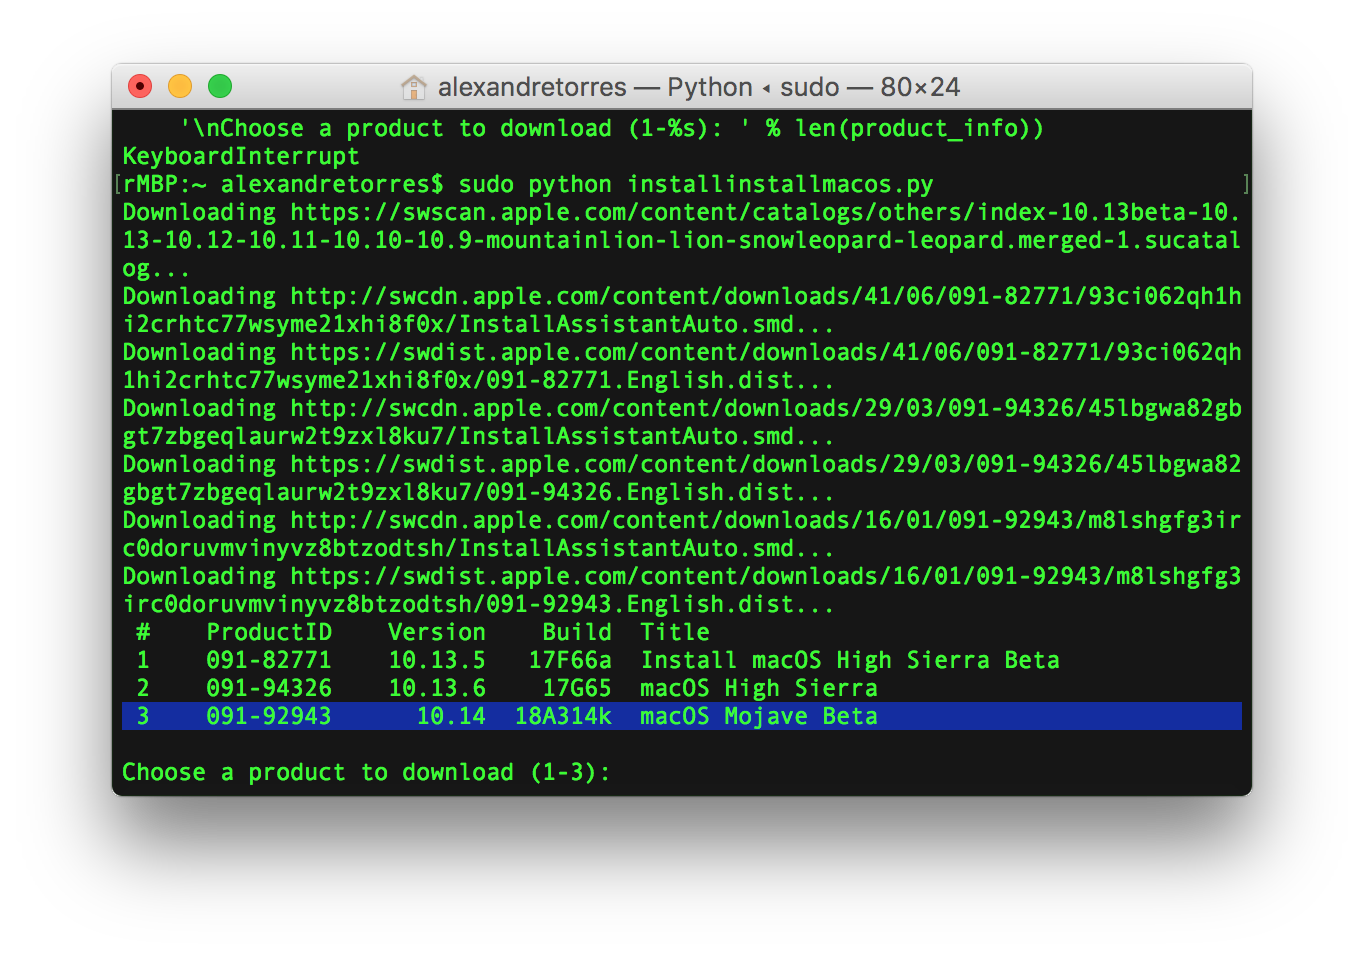Click version "10.13.5" in the table

[x=437, y=660]
